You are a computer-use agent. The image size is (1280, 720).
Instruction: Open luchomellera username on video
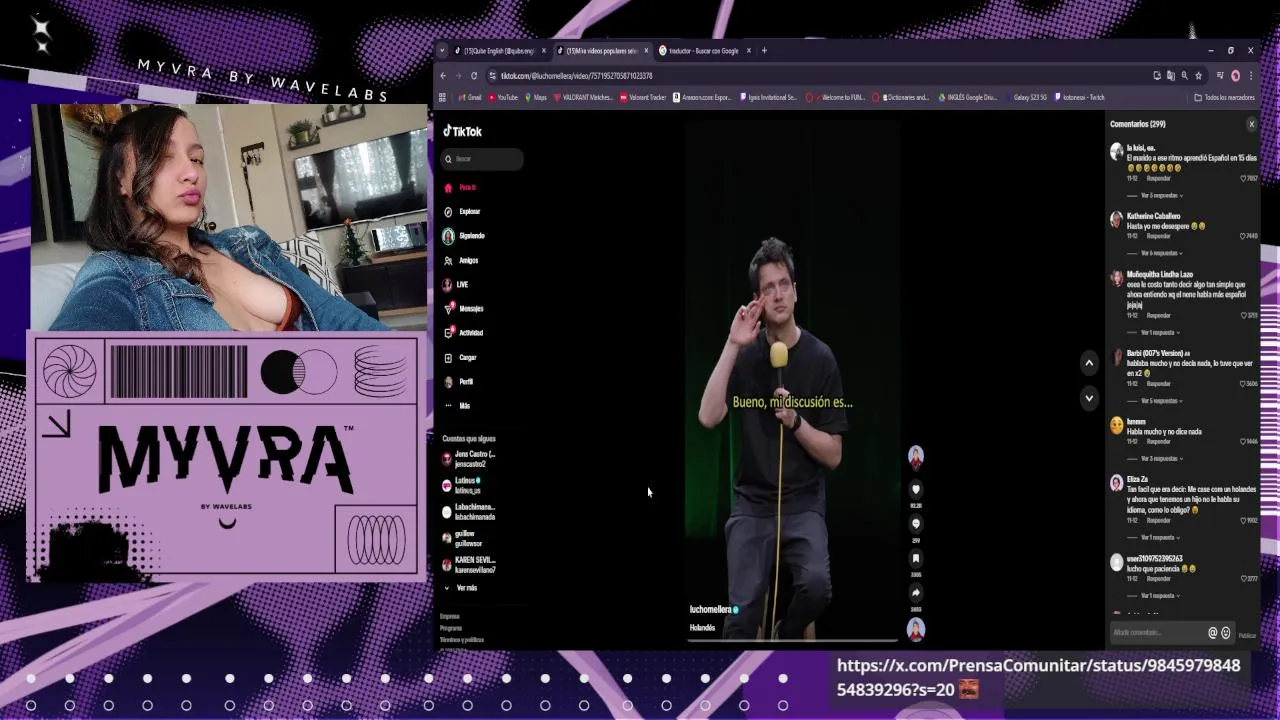(710, 609)
